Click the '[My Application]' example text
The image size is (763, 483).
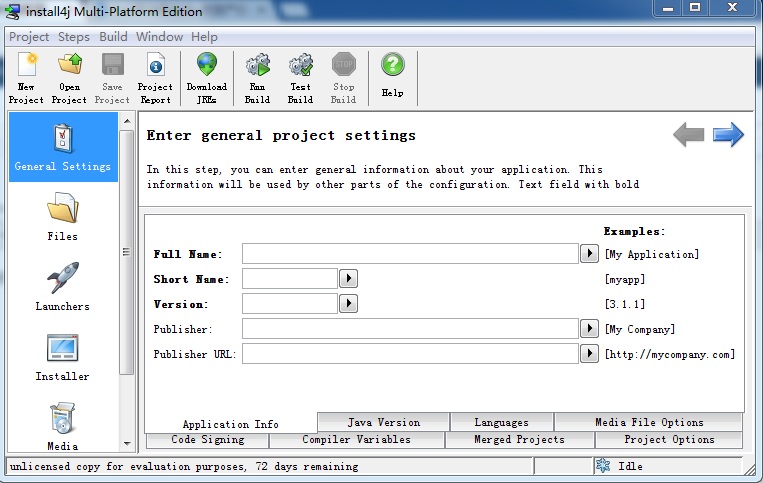point(652,254)
